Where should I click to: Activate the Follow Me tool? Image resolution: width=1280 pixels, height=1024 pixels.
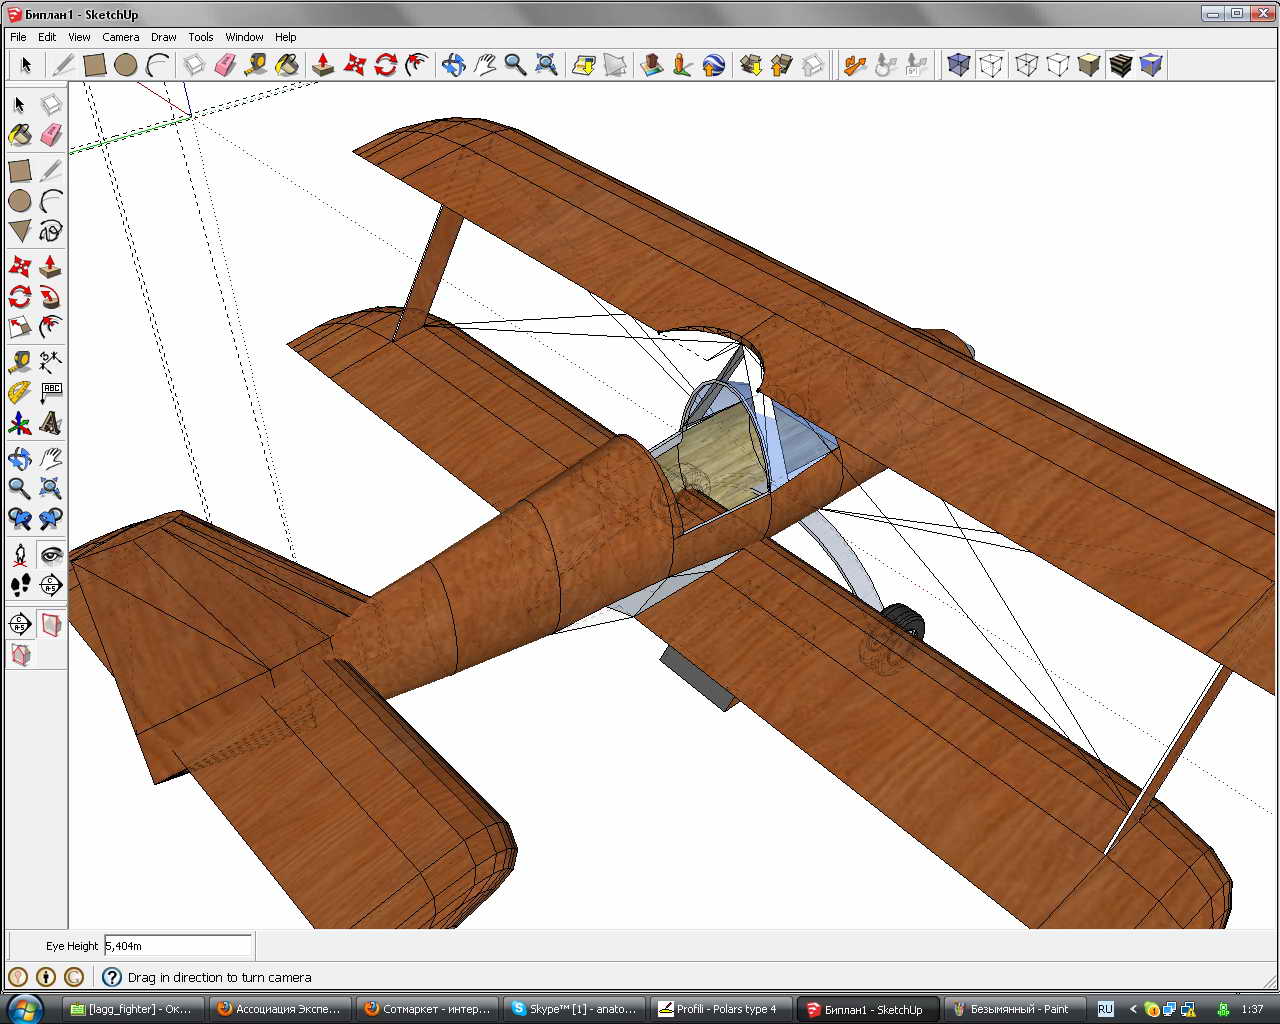pyautogui.click(x=50, y=297)
